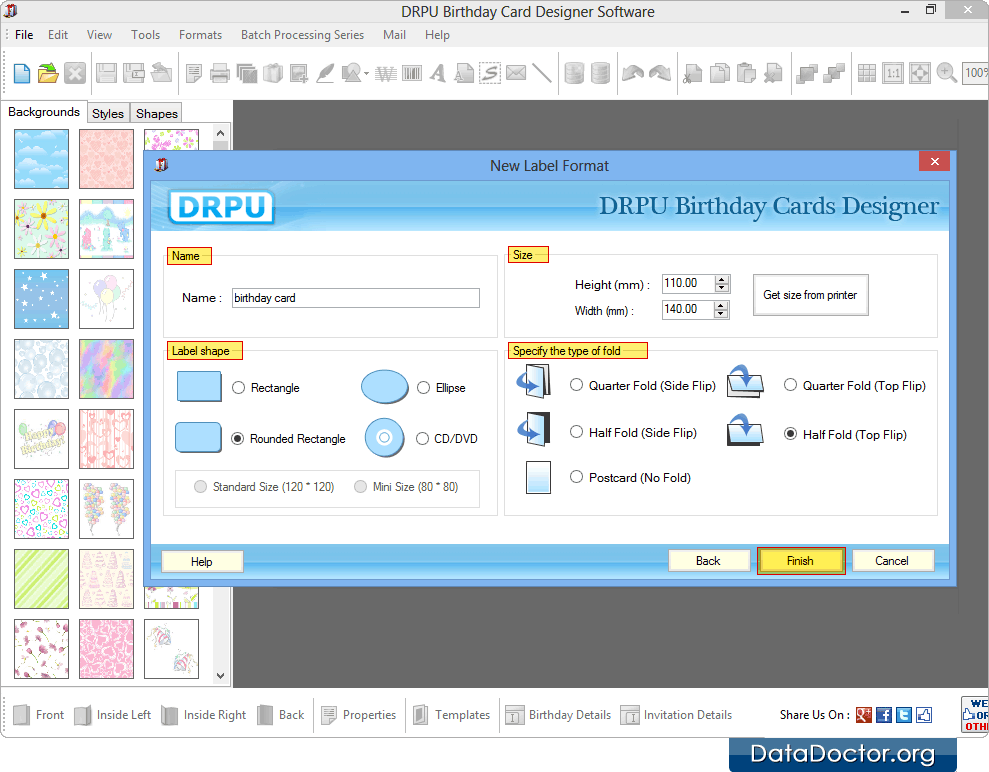Select the blue stars background thumbnail

42,299
